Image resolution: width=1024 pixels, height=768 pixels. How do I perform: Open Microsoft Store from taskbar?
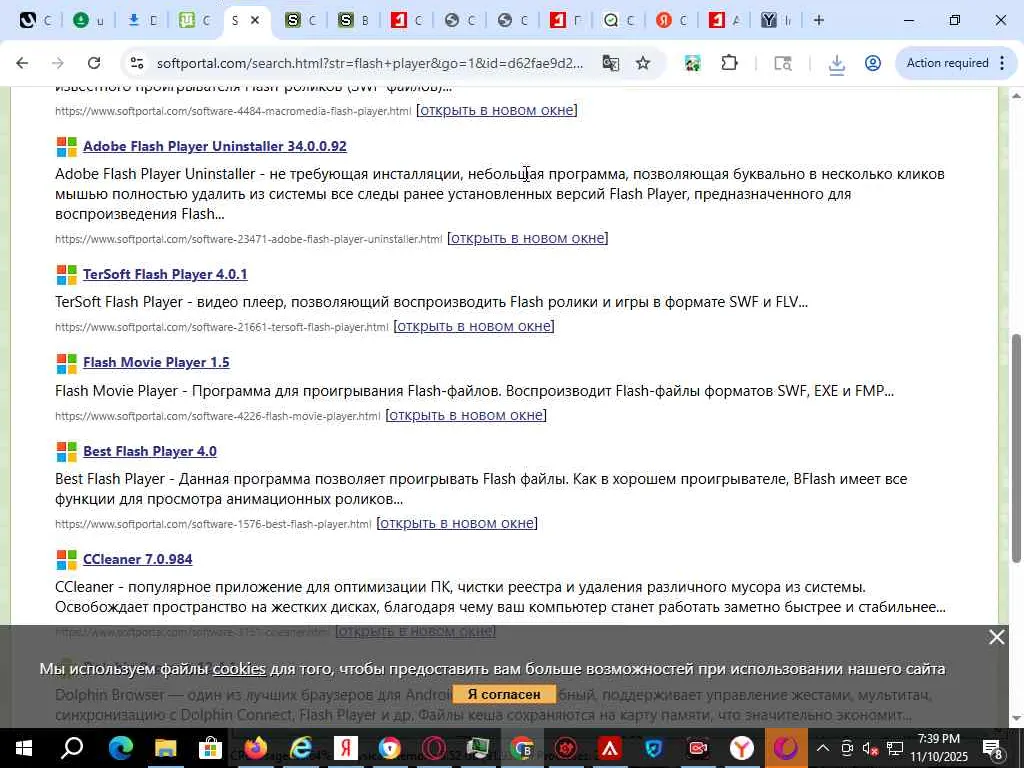pos(210,748)
